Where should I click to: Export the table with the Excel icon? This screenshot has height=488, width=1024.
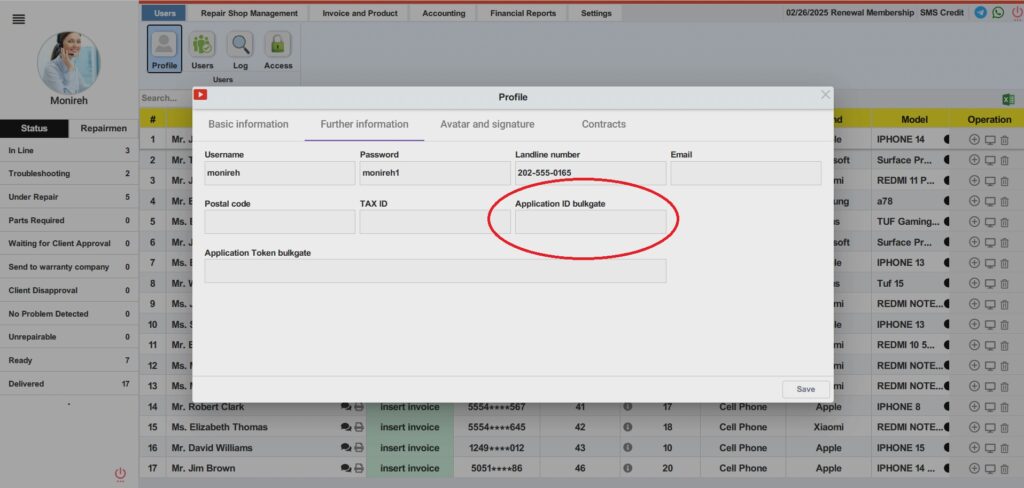pyautogui.click(x=1008, y=99)
